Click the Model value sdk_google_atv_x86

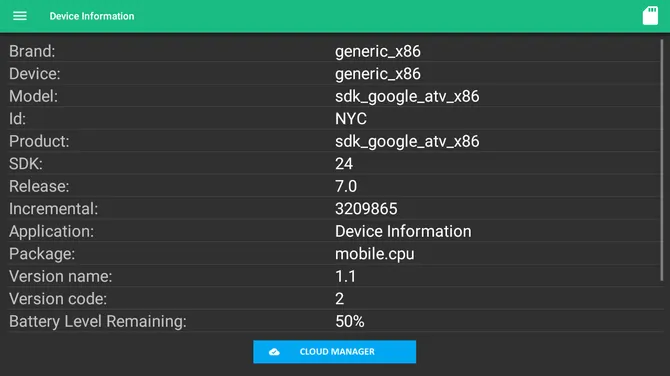pyautogui.click(x=407, y=97)
